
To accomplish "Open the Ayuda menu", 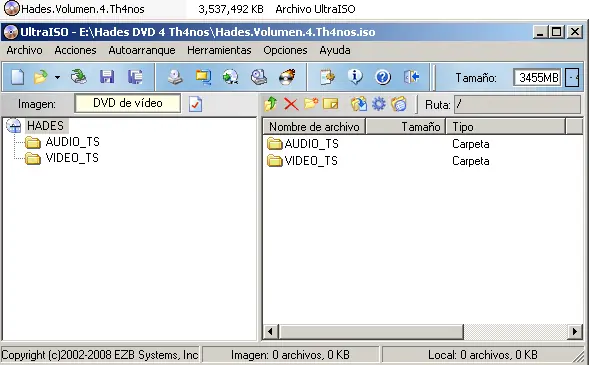I will coord(335,50).
